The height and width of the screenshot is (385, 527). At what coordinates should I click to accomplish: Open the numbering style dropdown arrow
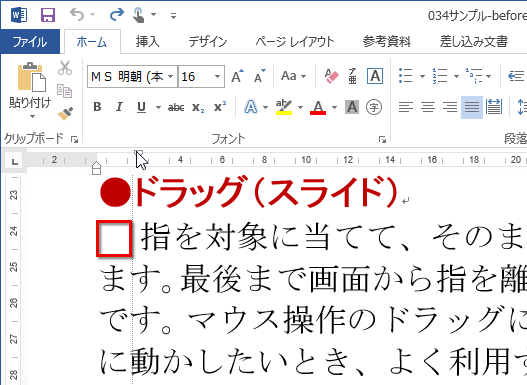pyautogui.click(x=456, y=76)
